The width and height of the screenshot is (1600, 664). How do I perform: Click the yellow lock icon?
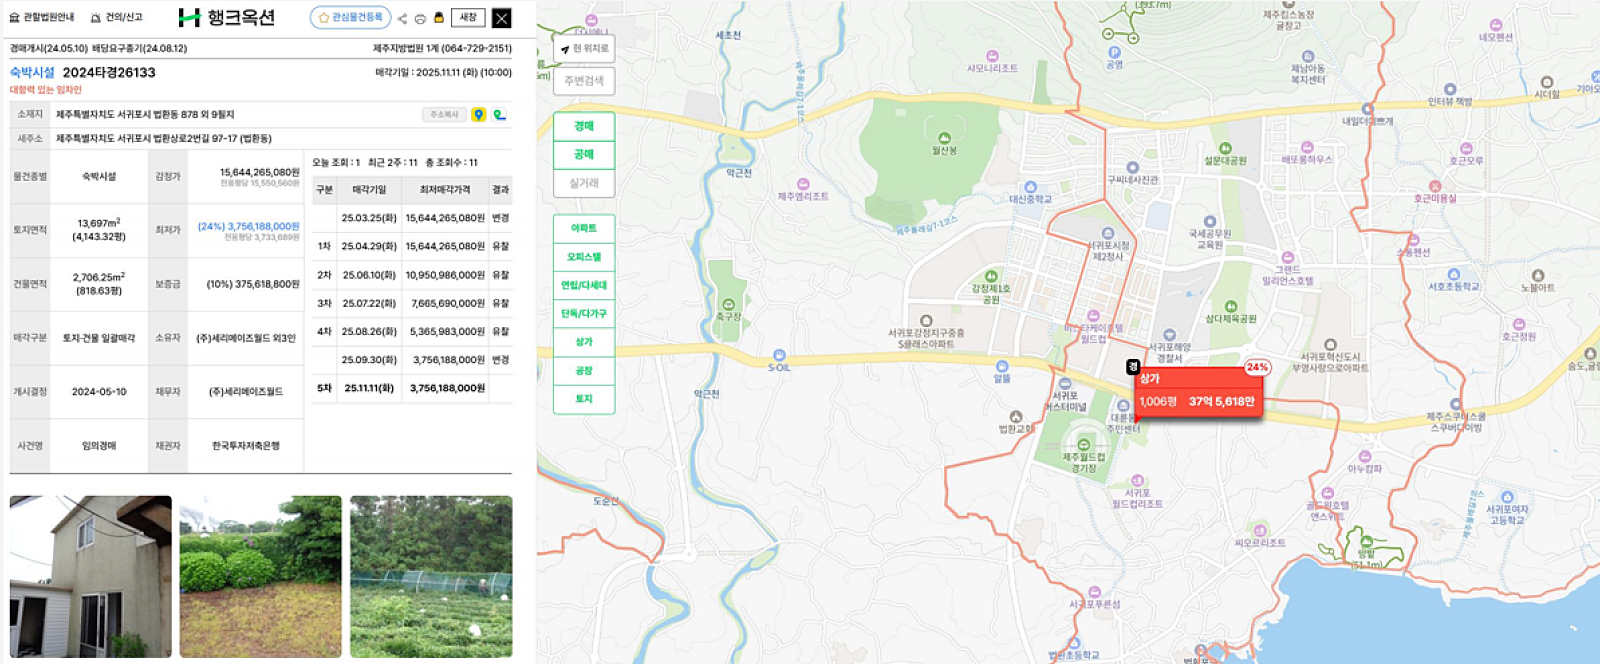click(x=438, y=18)
